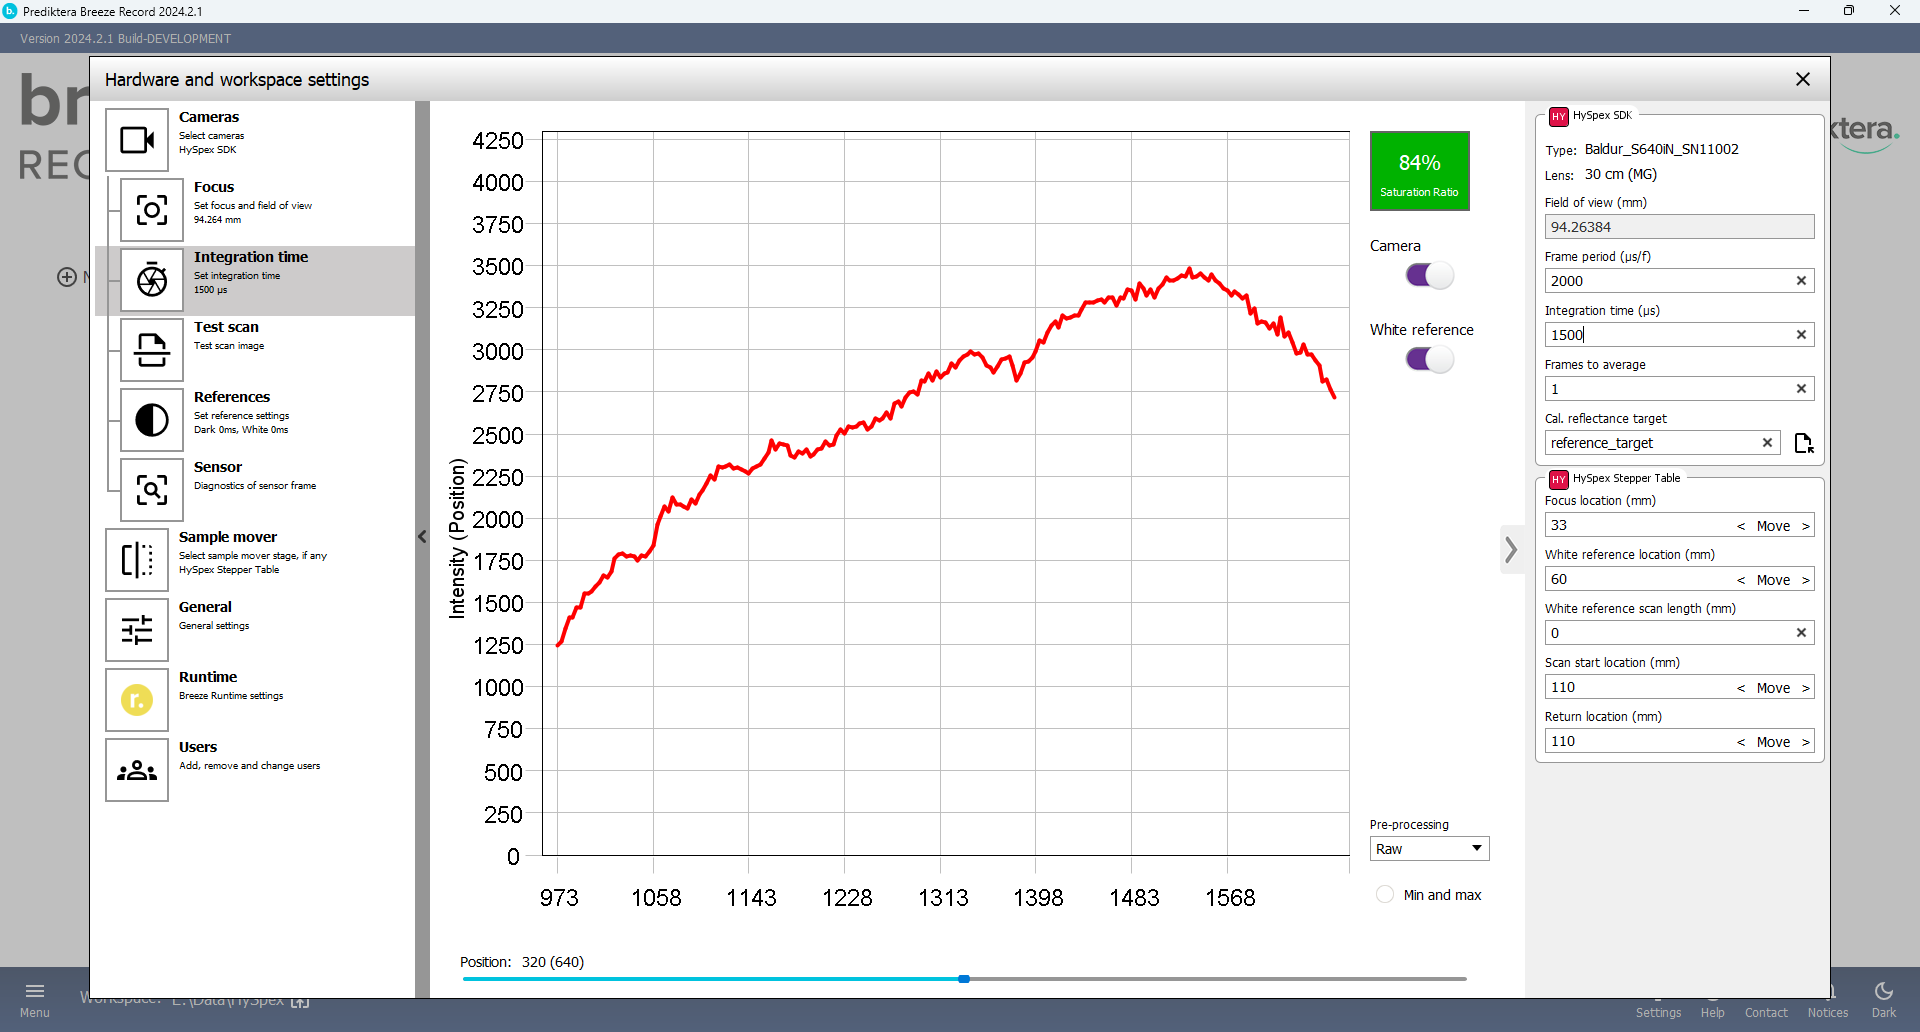Toggle the Camera switch
The image size is (1920, 1032).
1429,275
